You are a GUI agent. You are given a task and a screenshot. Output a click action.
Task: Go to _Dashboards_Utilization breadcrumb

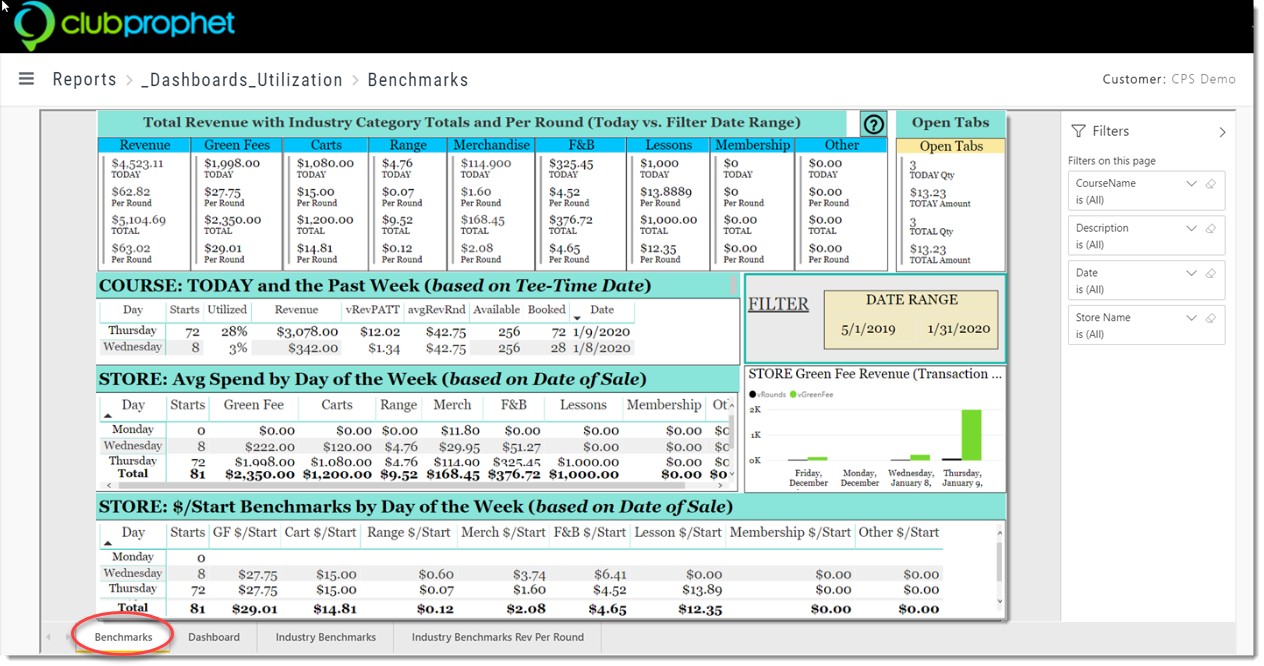242,80
